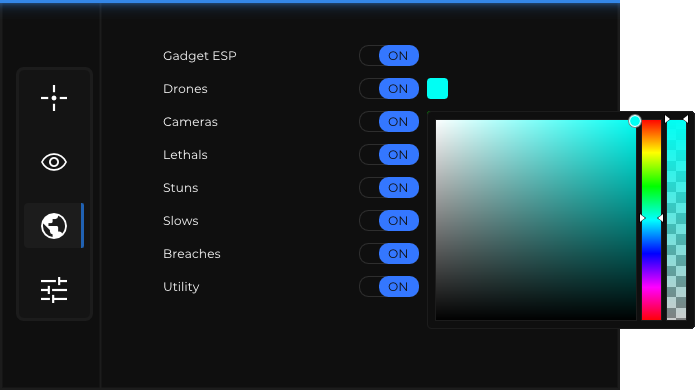Image resolution: width=695 pixels, height=390 pixels.
Task: Open the eye visuals tab
Action: tap(54, 162)
